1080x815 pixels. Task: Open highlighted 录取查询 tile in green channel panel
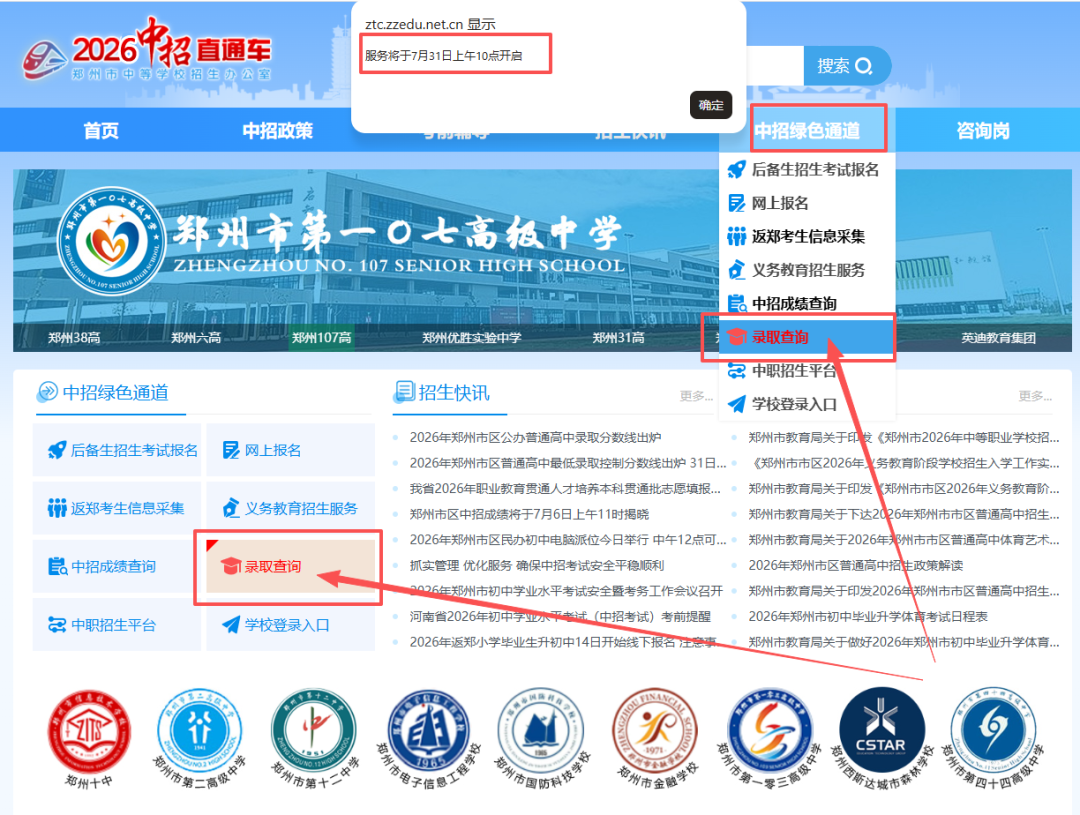[x=290, y=566]
